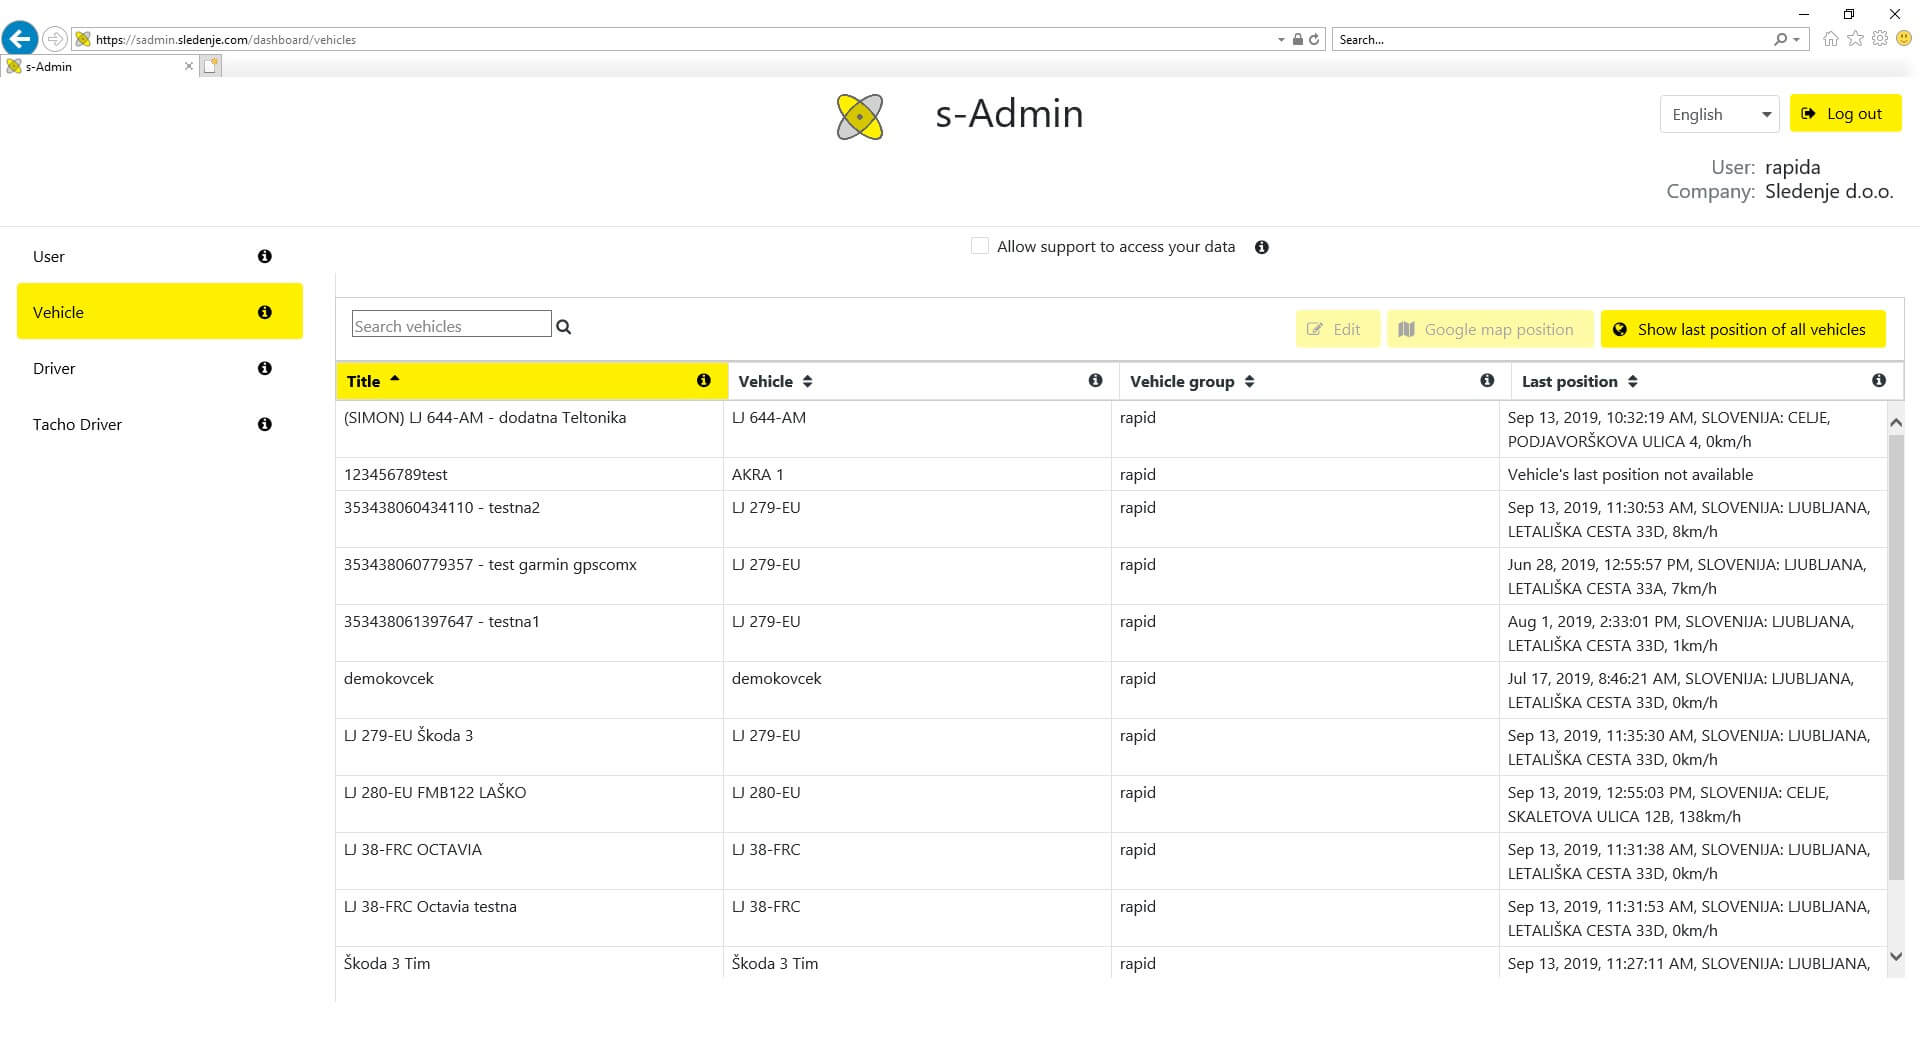Screen dimensions: 1920x1040
Task: Click info icon in Last position column header
Action: [x=1879, y=380]
